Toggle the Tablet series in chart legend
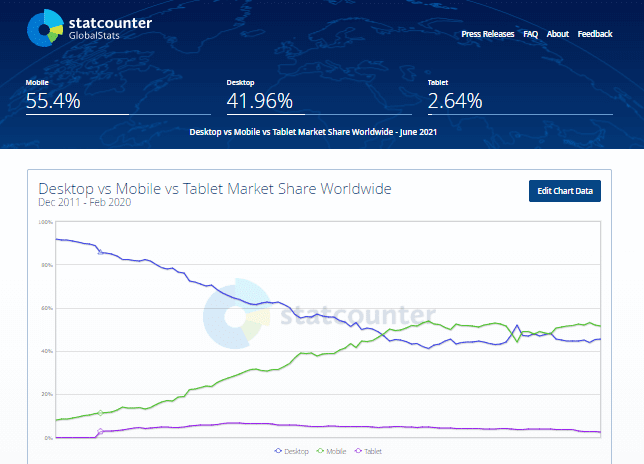Viewport: 644px width, 464px height. [368, 452]
